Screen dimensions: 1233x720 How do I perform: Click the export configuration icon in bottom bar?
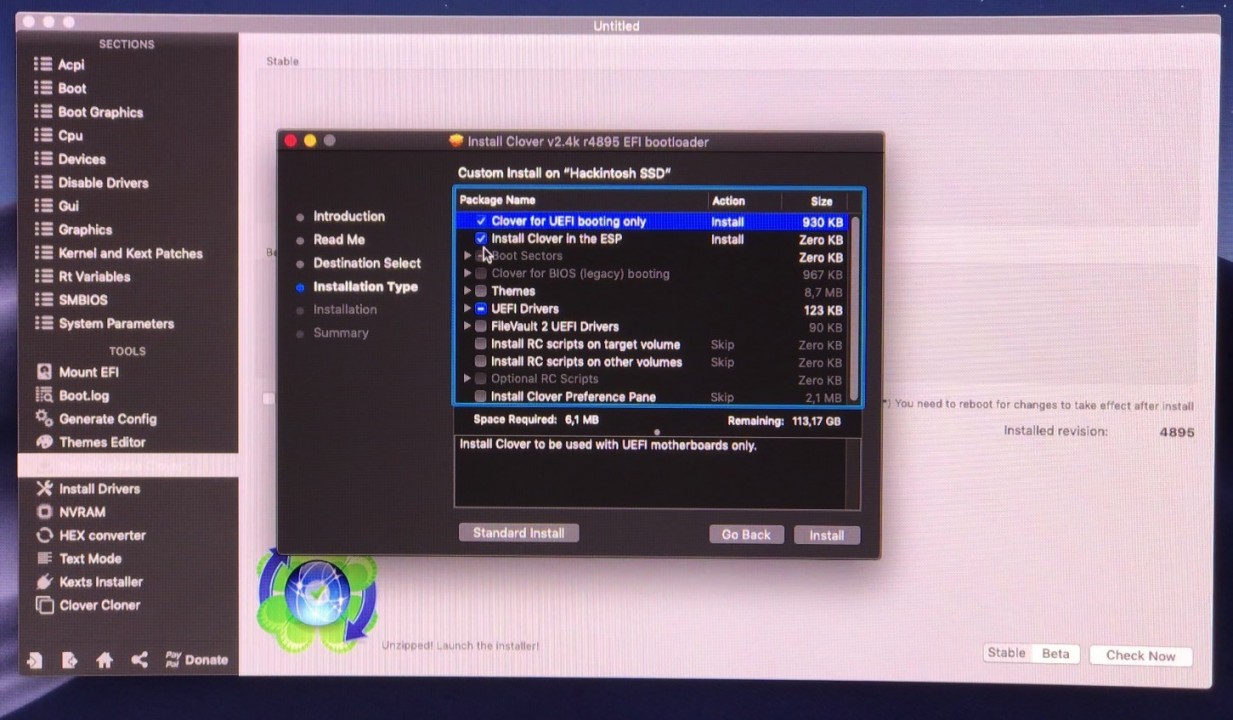pos(69,660)
